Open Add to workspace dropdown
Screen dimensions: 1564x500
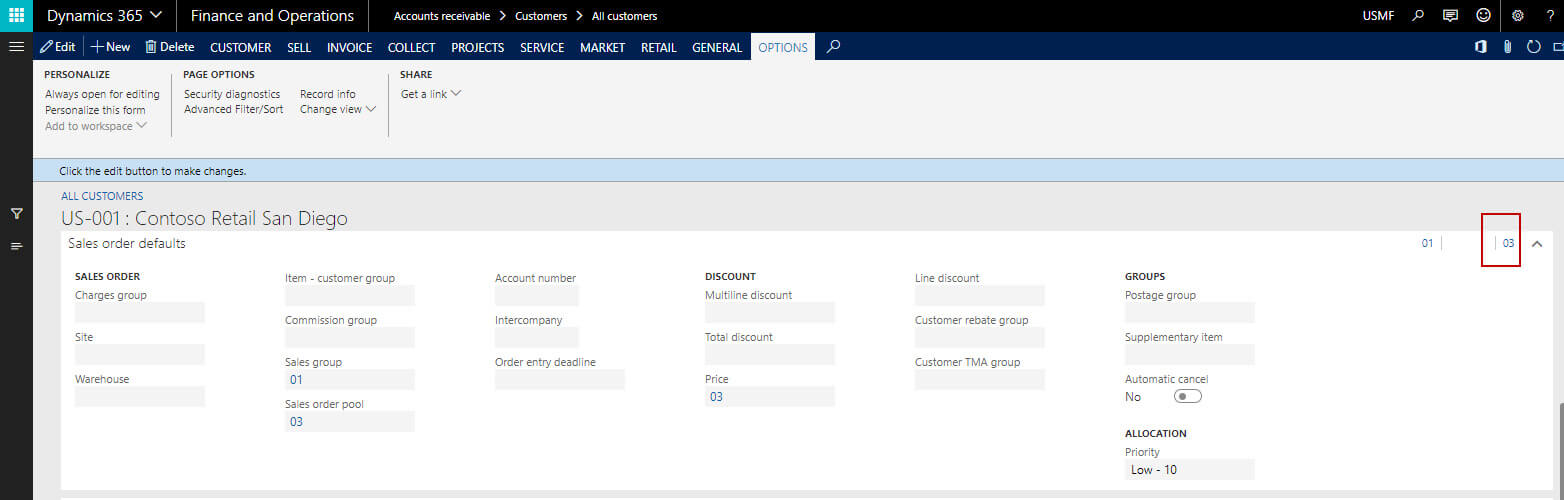(x=96, y=126)
